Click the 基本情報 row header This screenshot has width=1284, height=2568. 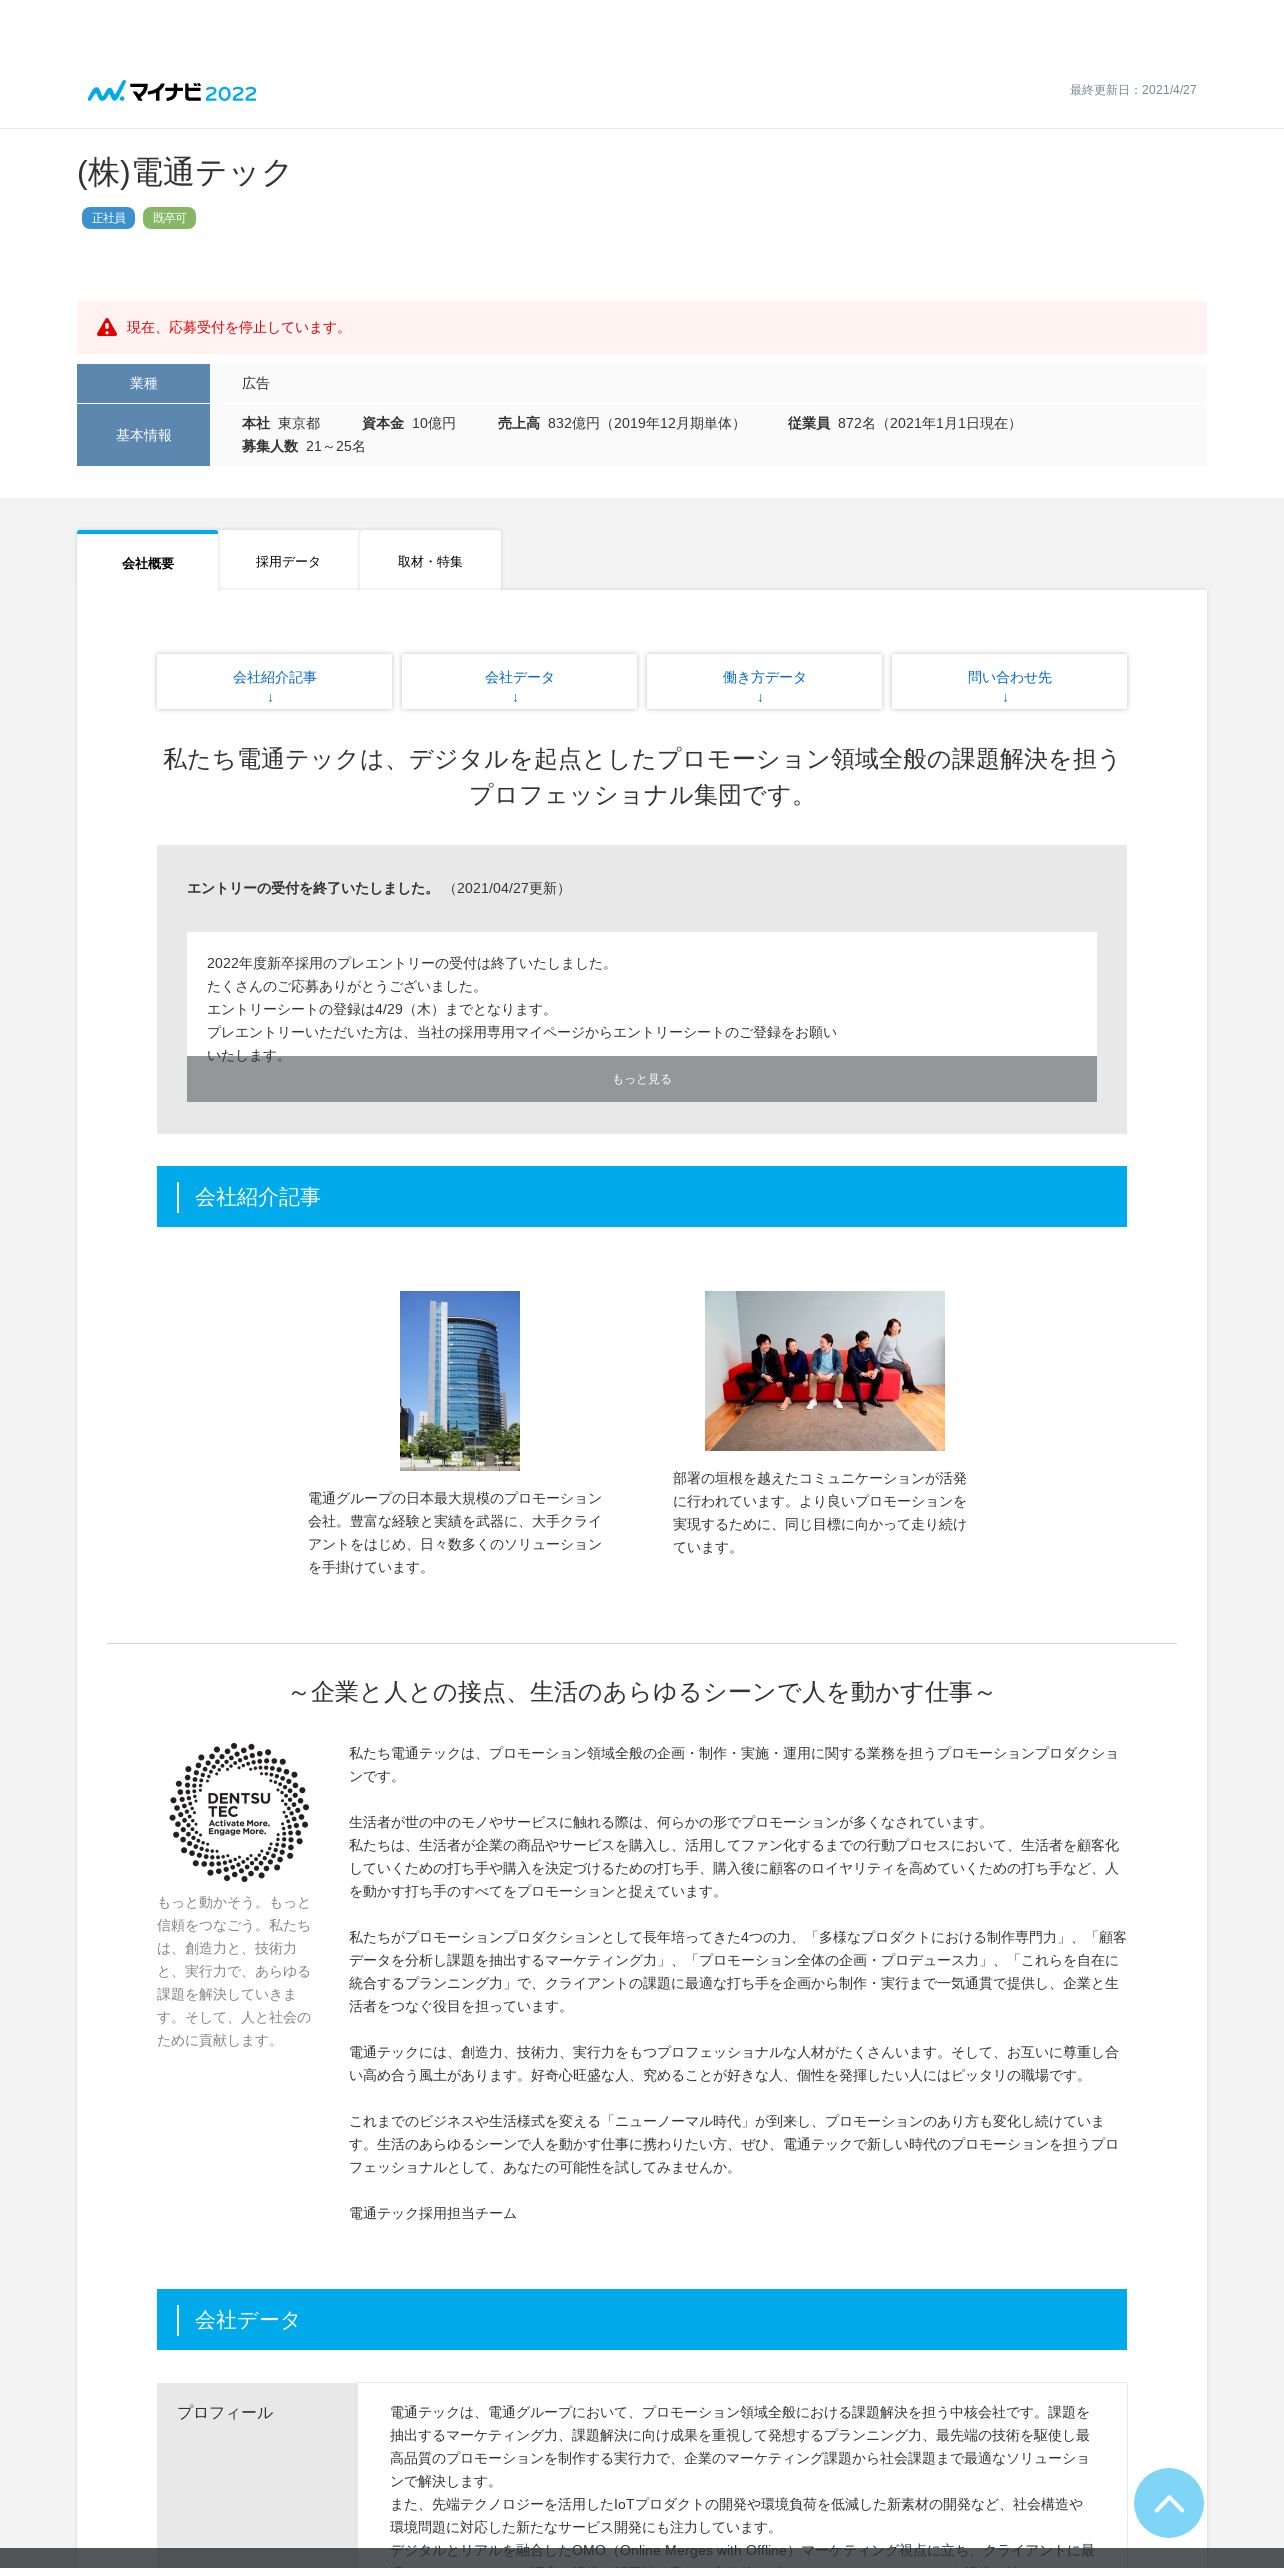pyautogui.click(x=143, y=435)
